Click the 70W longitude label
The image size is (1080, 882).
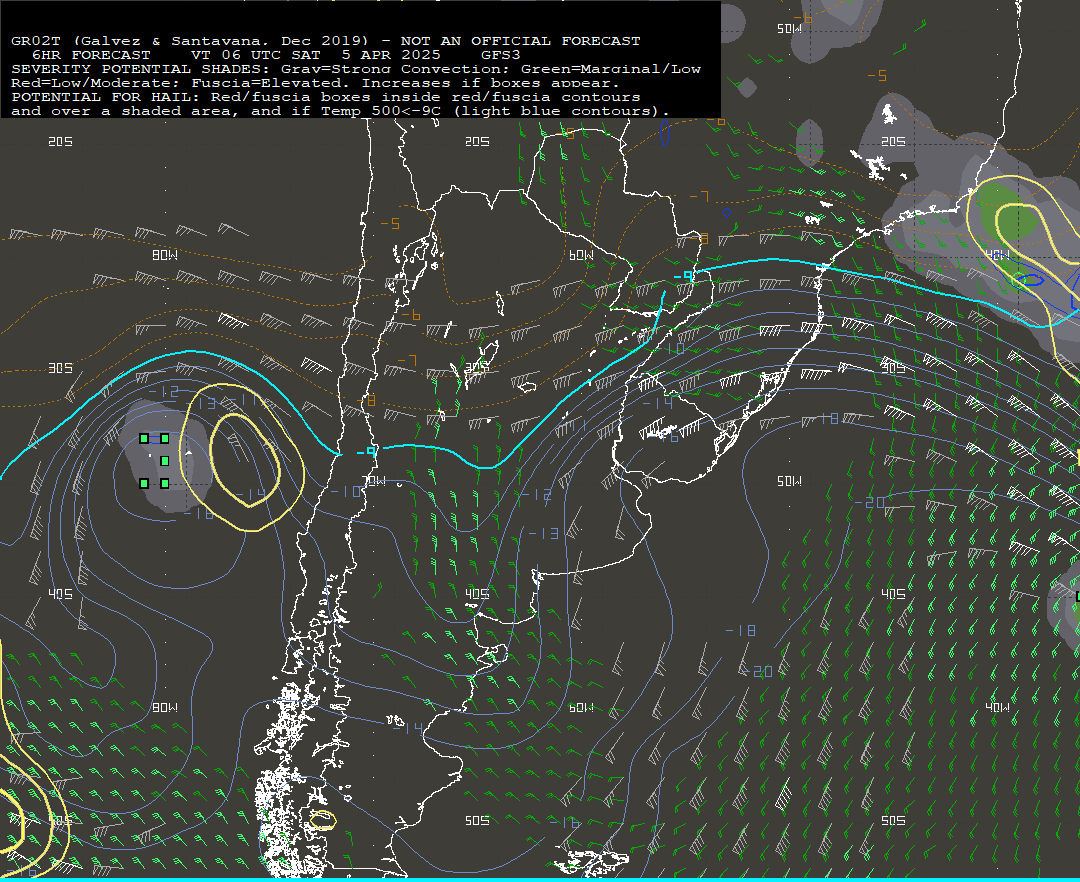pyautogui.click(x=374, y=481)
